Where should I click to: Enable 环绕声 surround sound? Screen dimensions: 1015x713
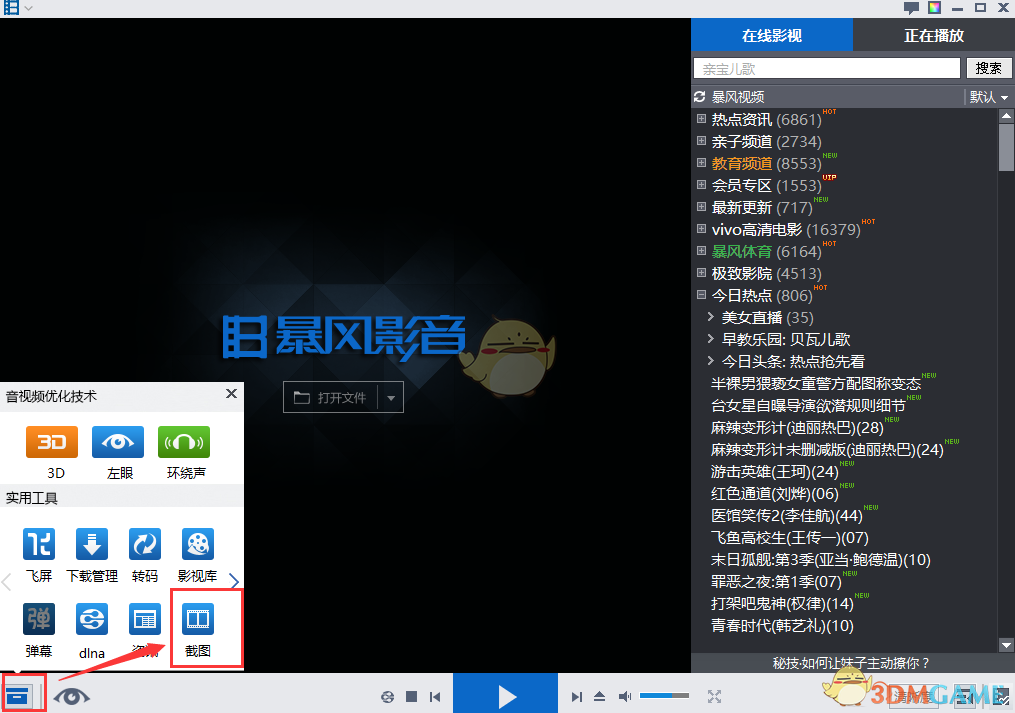pos(183,441)
